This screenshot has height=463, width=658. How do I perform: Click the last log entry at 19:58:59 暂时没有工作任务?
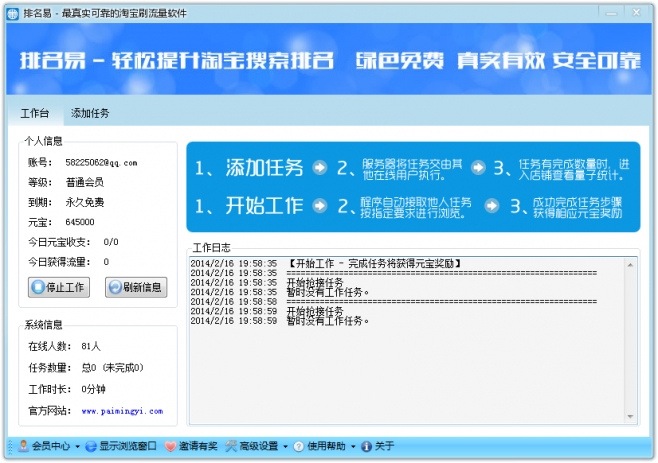tap(280, 321)
